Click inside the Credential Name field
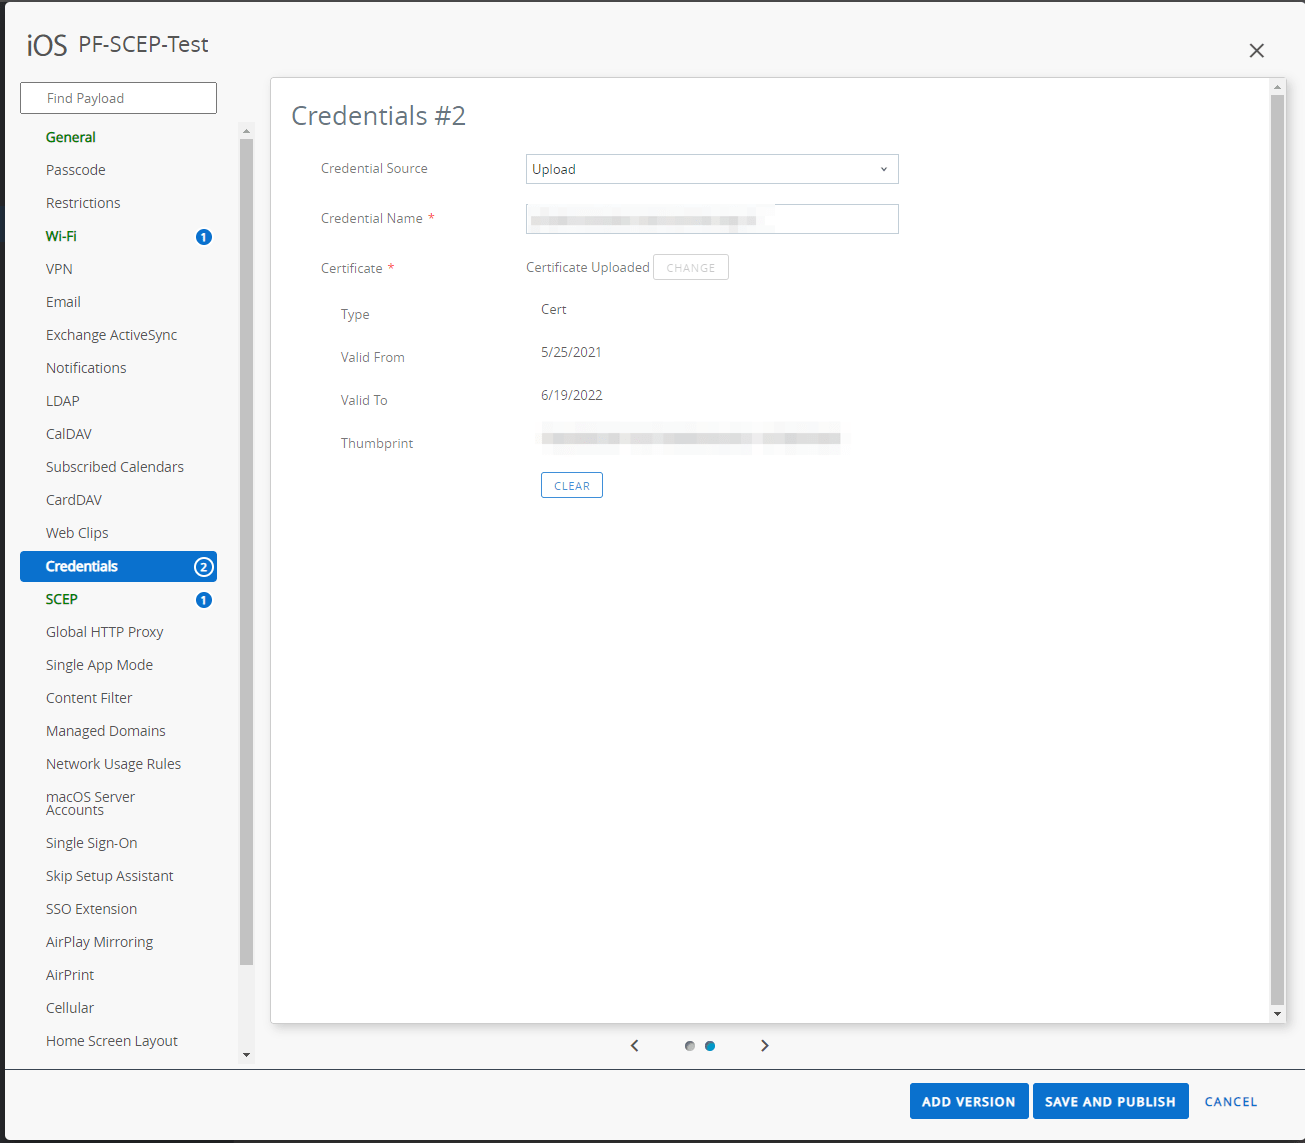1305x1143 pixels. [x=711, y=219]
